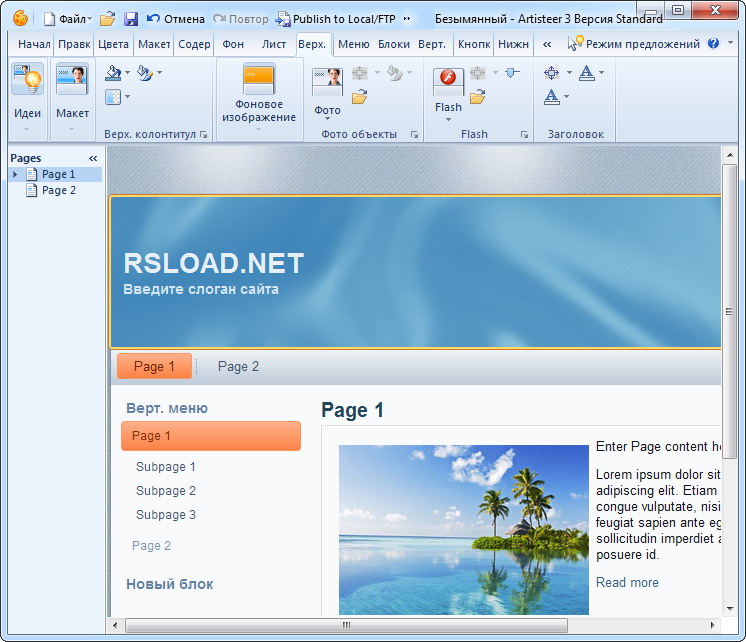Switch to the Правк ribbon tab

tap(74, 44)
